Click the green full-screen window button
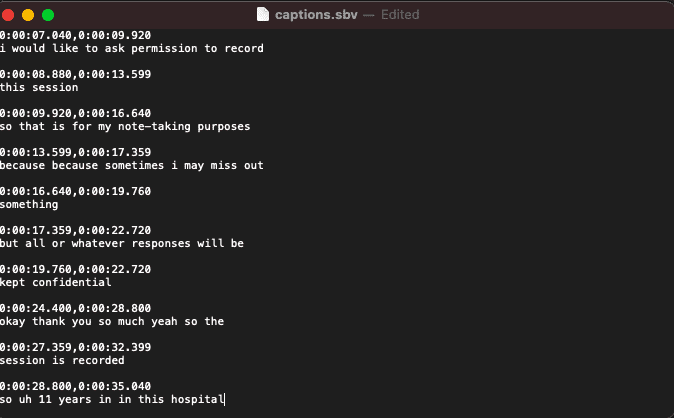Screen dimensions: 674x418 coord(48,15)
